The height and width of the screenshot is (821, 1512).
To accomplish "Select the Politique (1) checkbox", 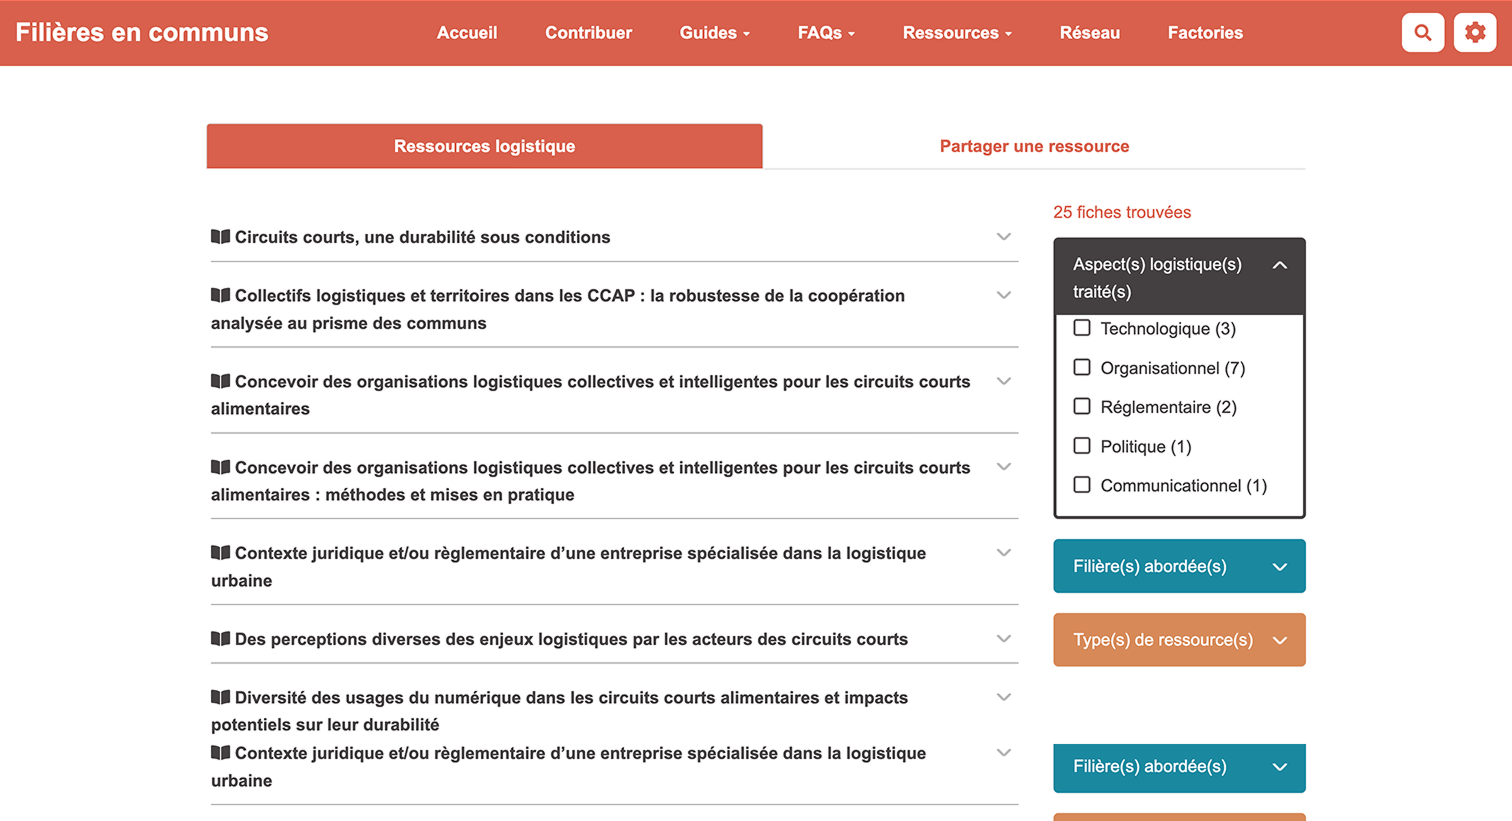I will 1082,446.
